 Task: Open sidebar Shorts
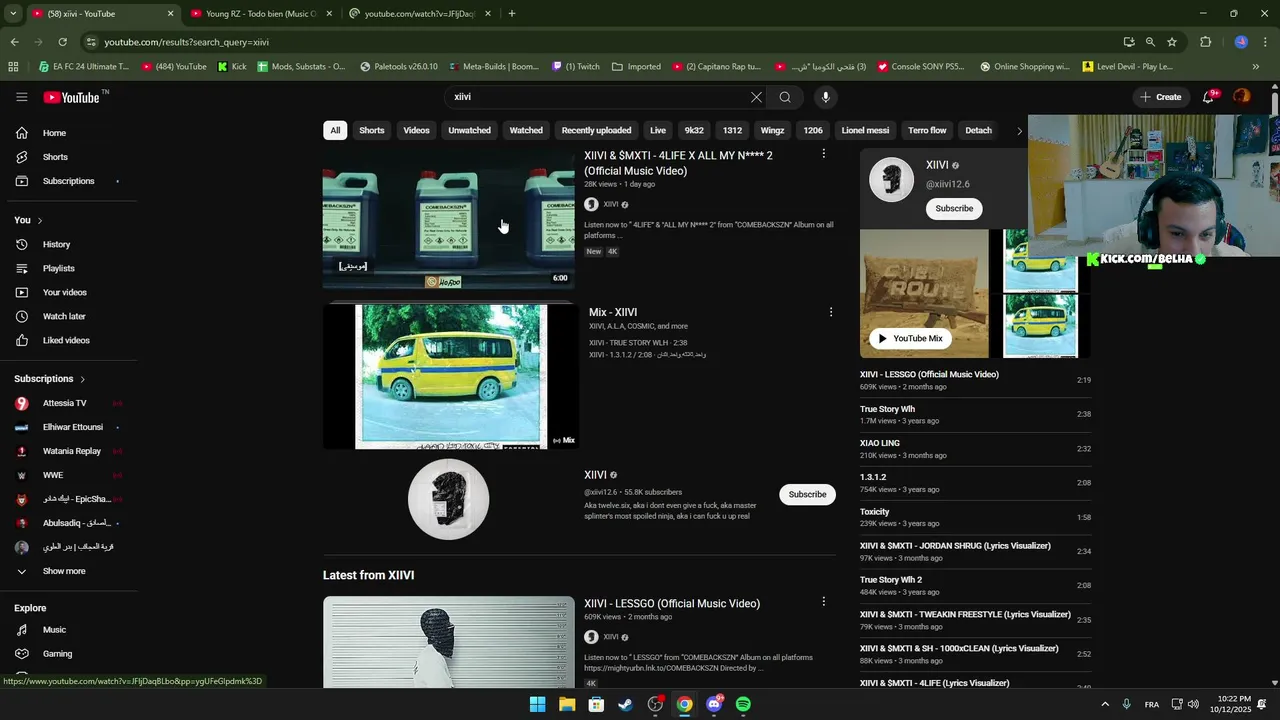[55, 157]
